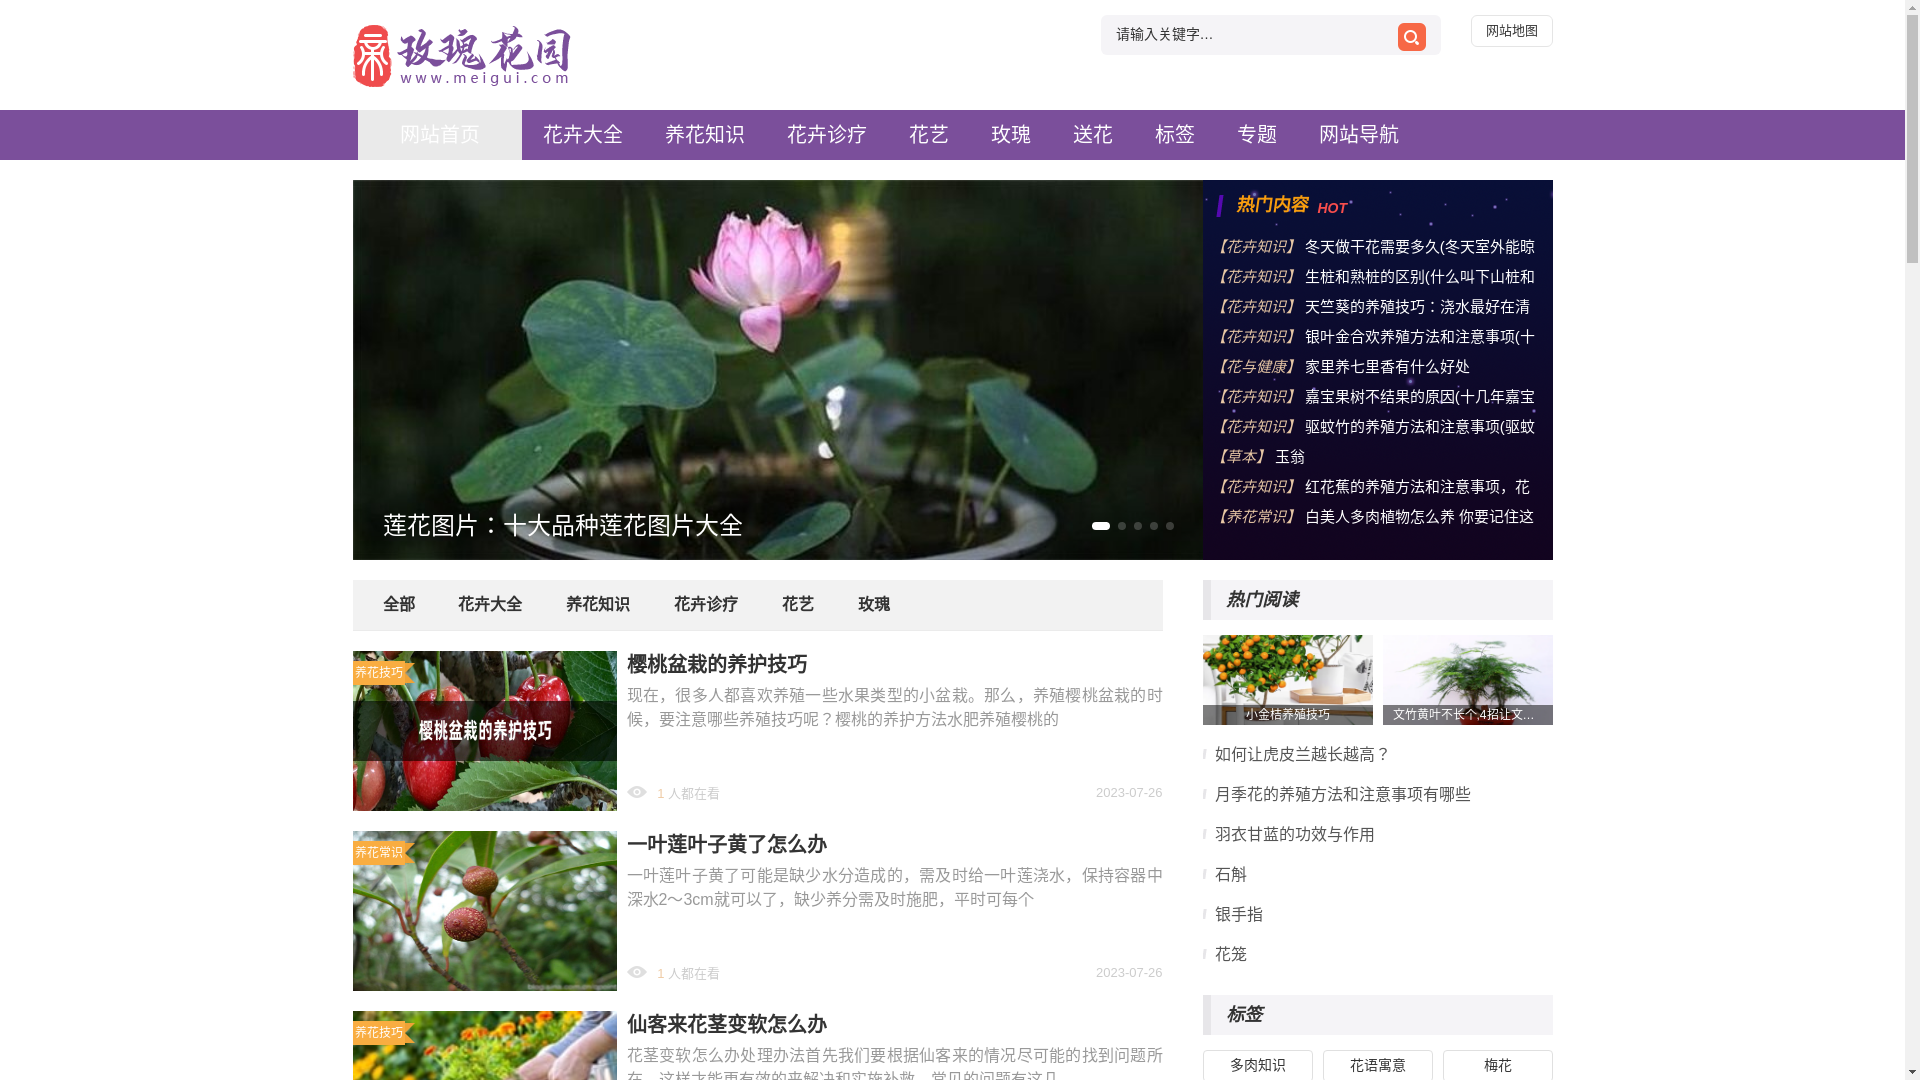Screen dimensions: 1920x1080
Task: Click the cherry bonsai article thumbnail
Action: pos(484,731)
